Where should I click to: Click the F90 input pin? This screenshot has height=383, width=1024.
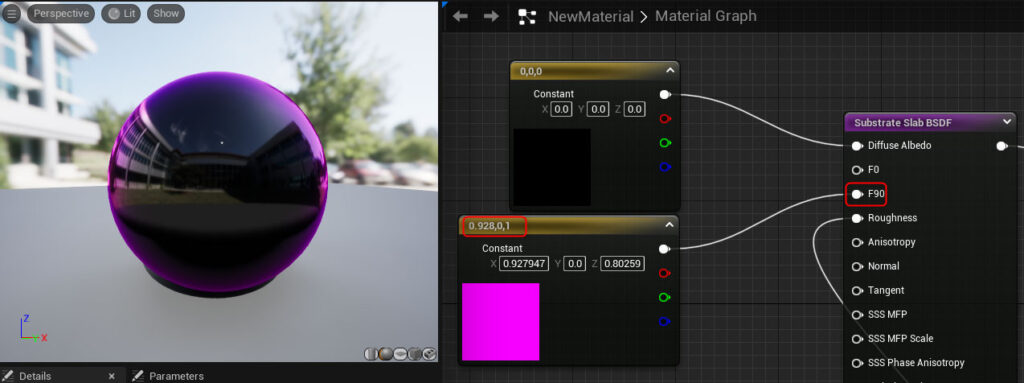(x=857, y=194)
